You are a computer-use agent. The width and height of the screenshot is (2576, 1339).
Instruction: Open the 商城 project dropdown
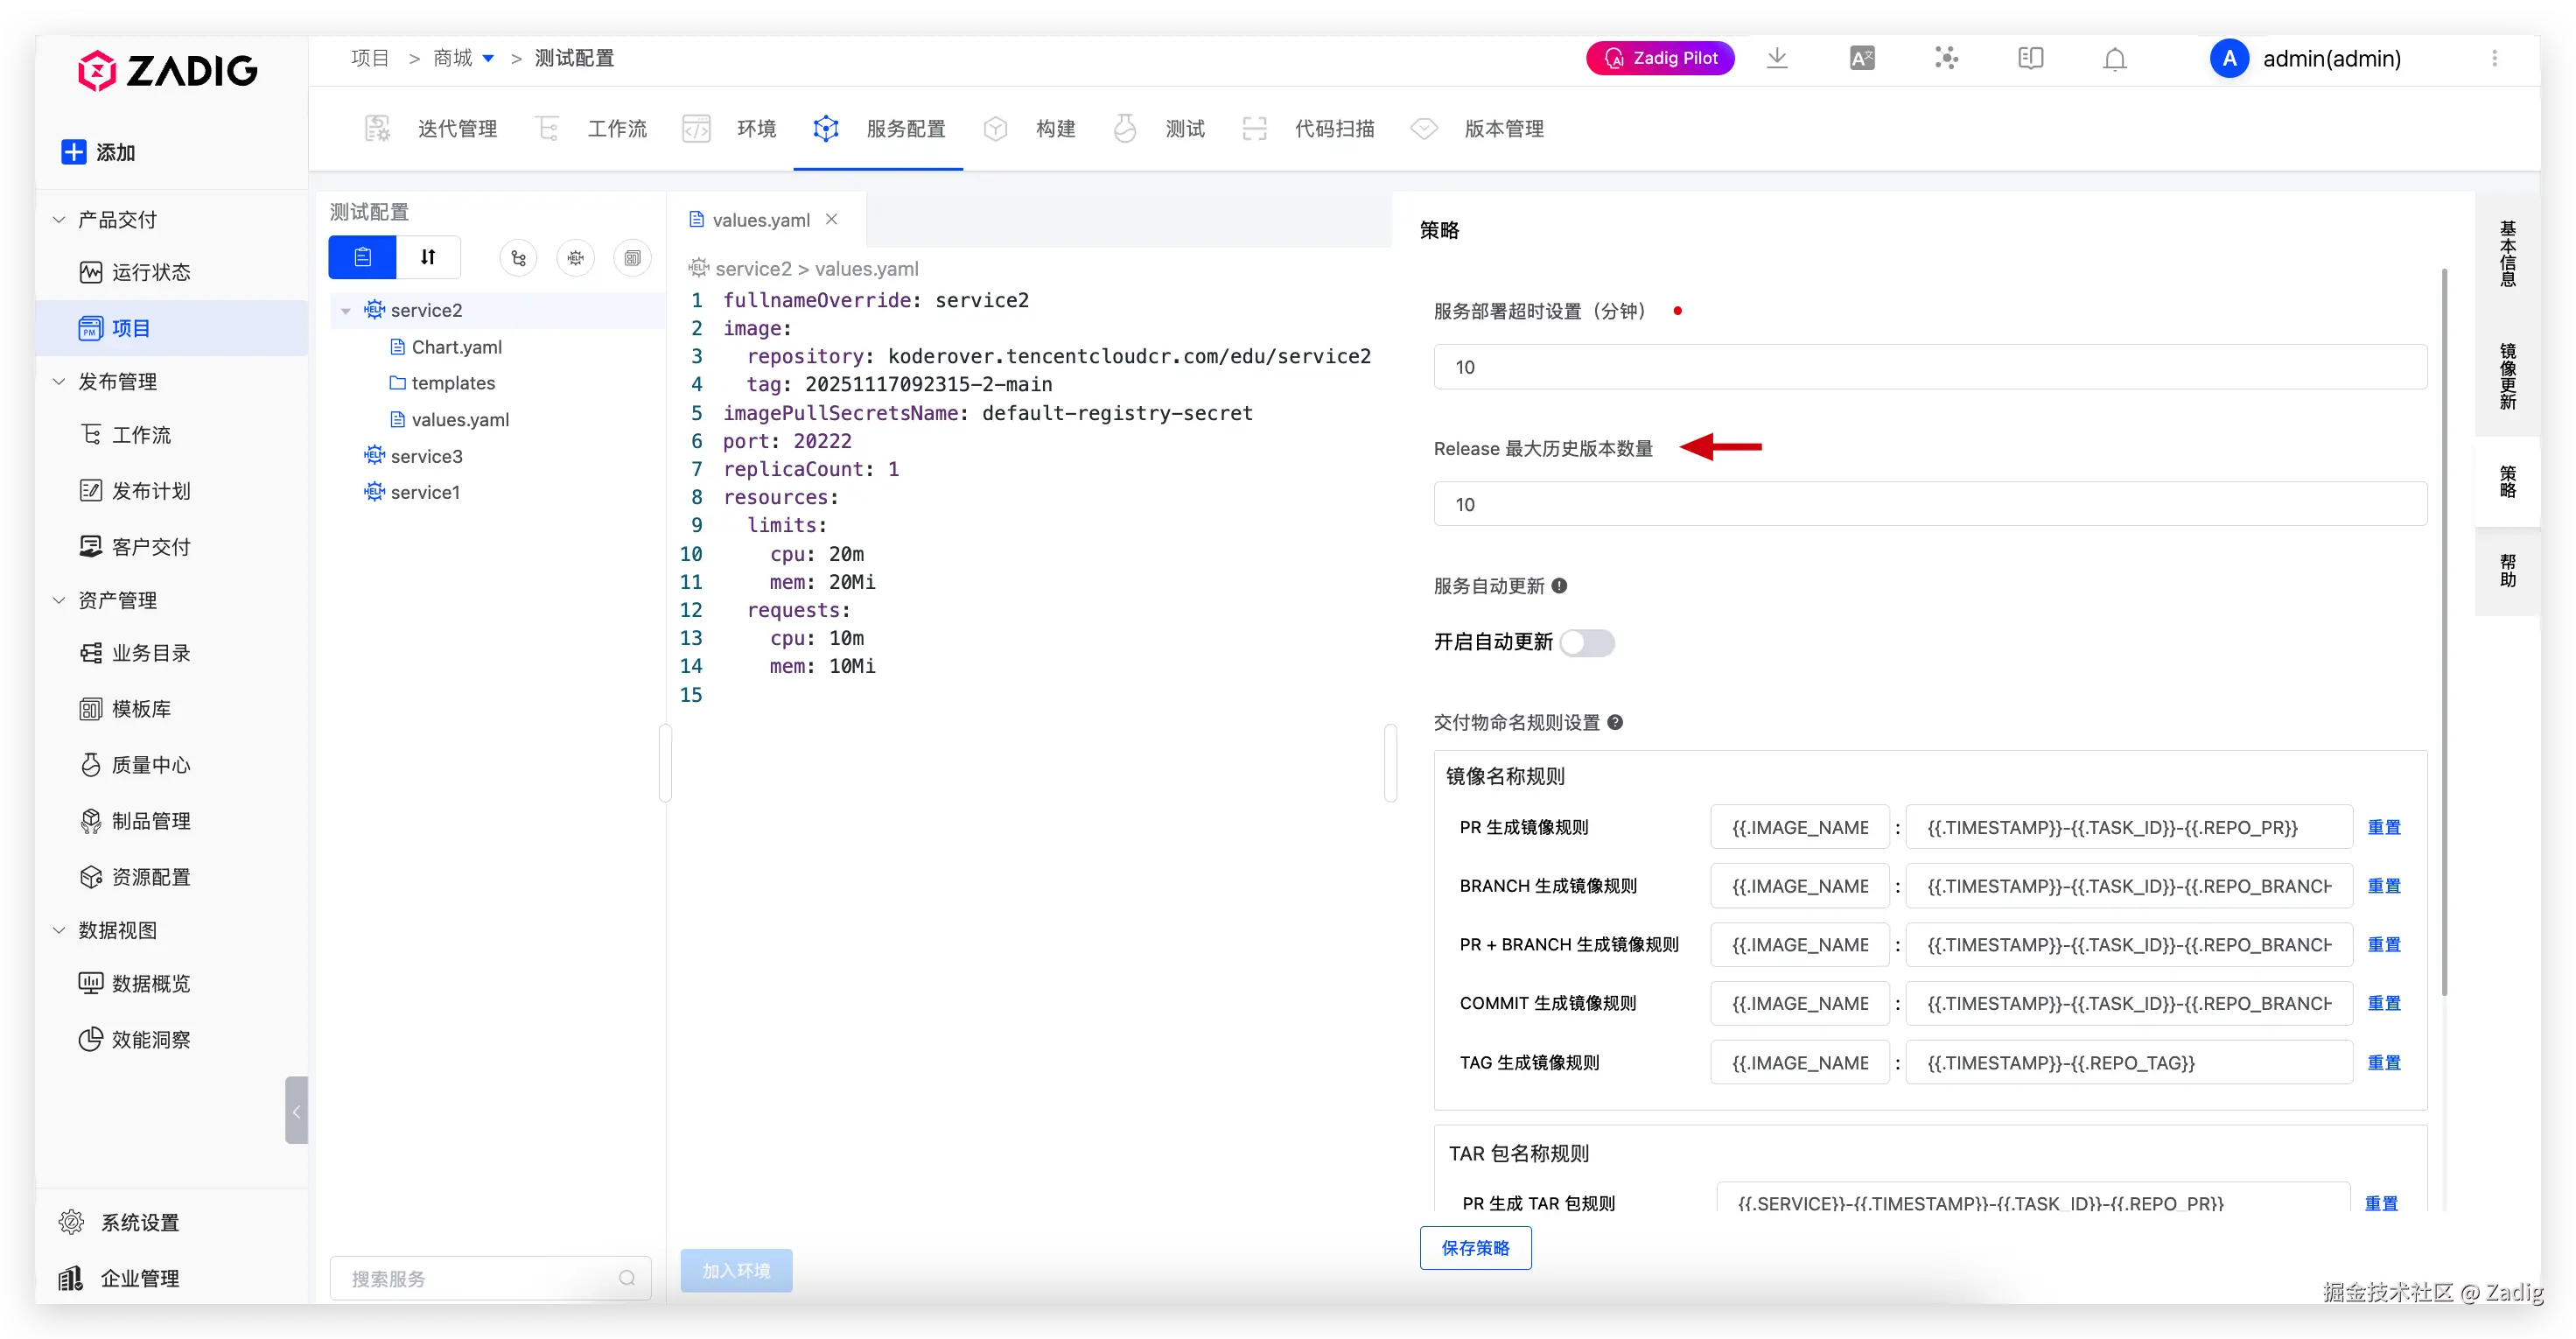(x=488, y=58)
